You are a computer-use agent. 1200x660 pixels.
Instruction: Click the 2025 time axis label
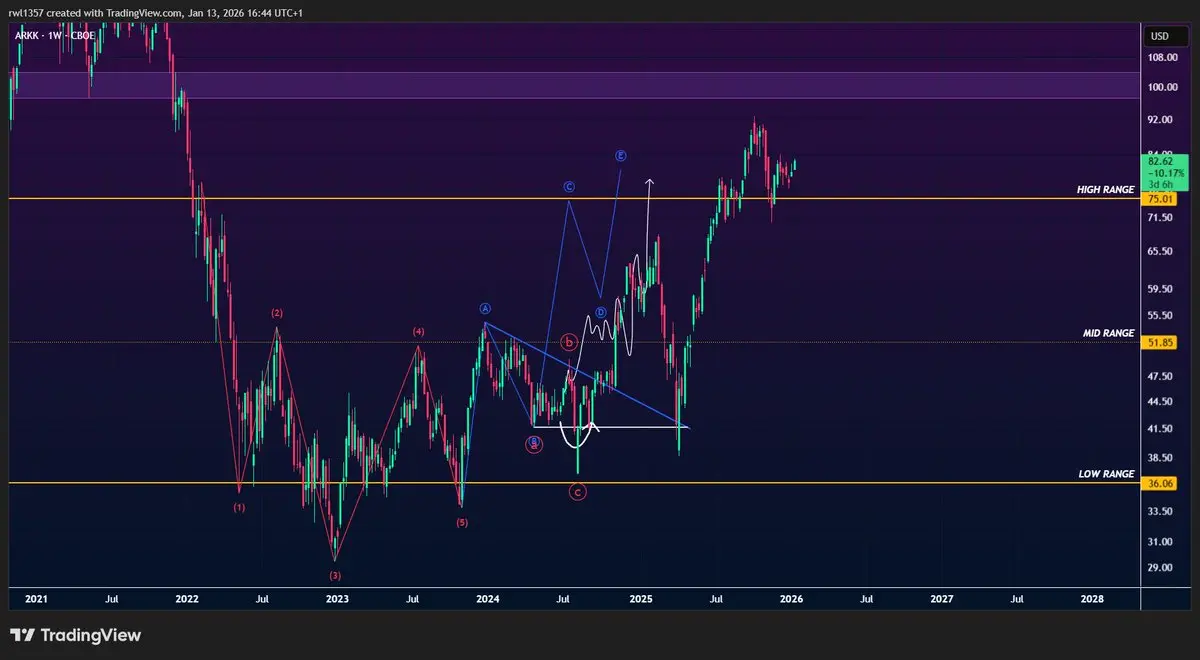(x=640, y=599)
